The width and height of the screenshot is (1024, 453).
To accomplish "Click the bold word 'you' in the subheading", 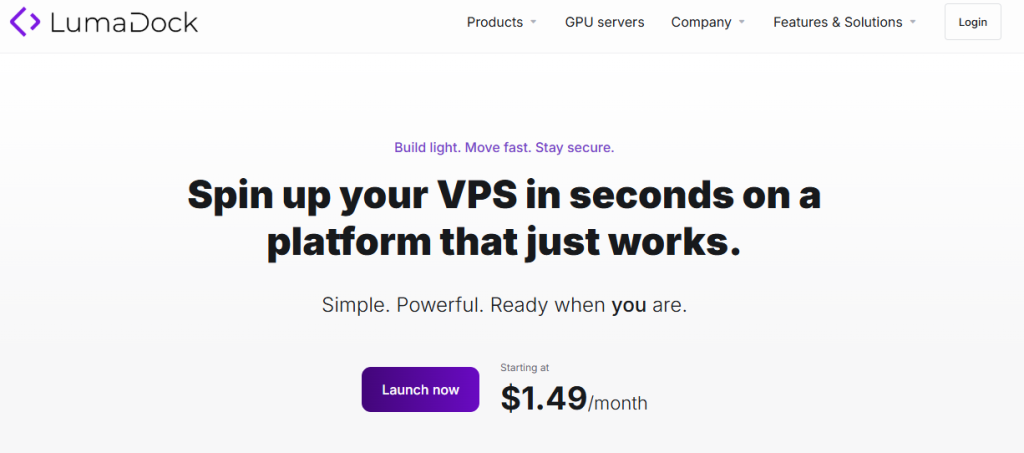I will click(x=629, y=306).
